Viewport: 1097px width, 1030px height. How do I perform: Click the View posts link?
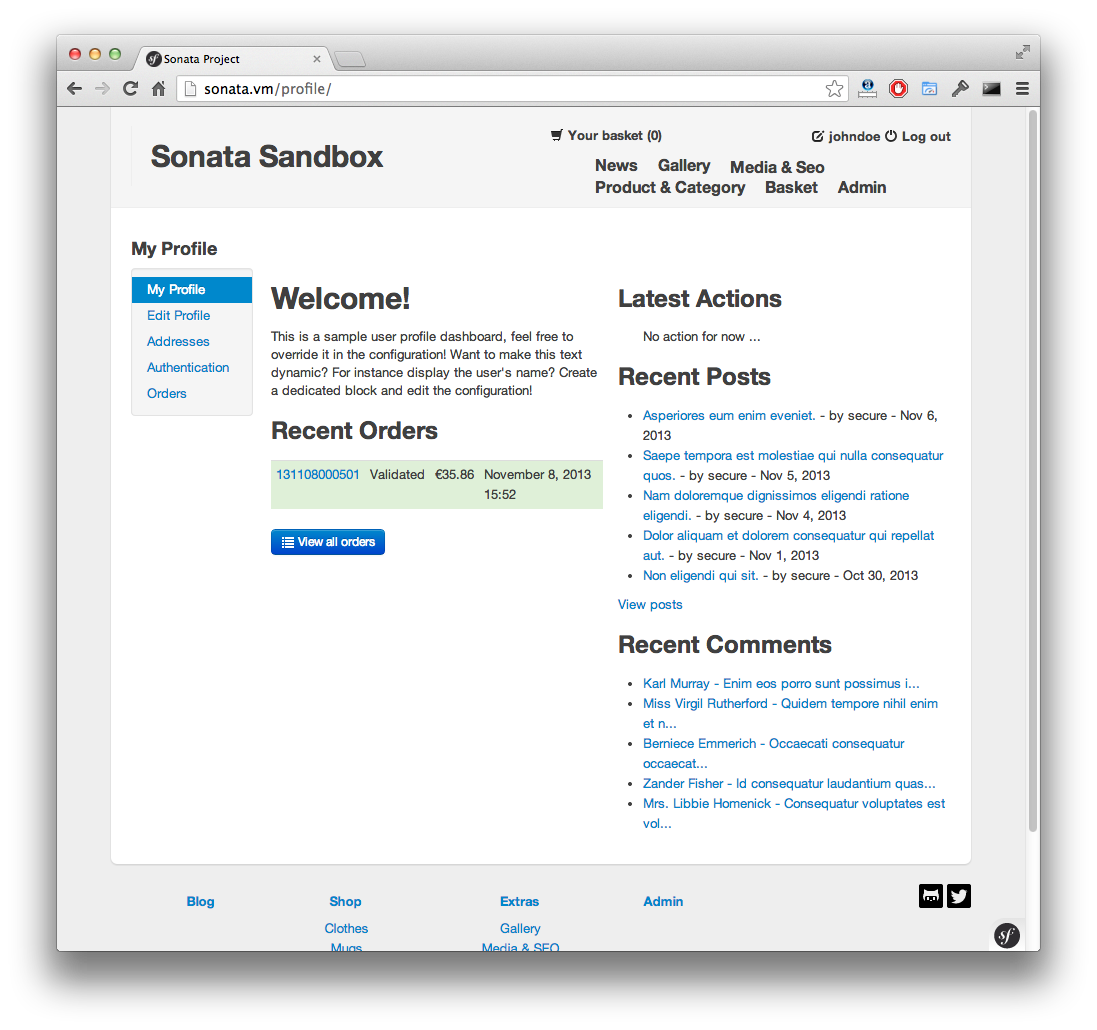(650, 605)
